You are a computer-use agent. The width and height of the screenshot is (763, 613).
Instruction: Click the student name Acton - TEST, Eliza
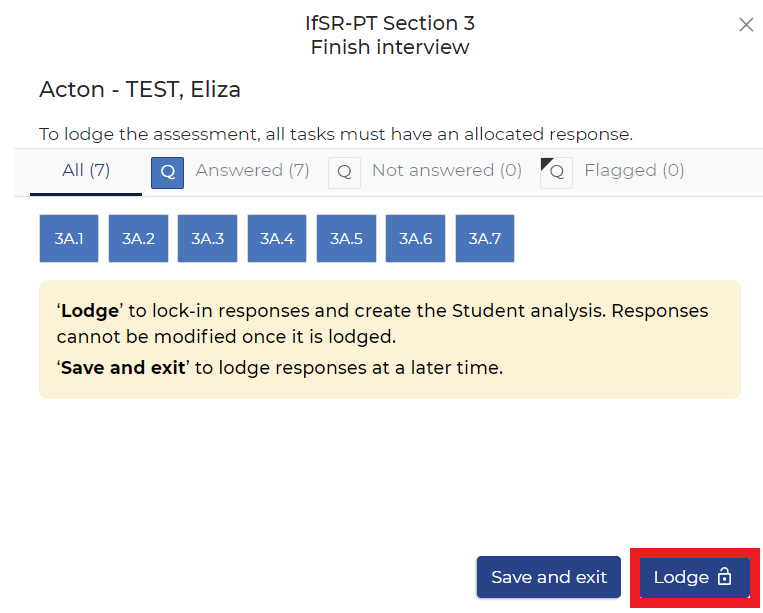pyautogui.click(x=140, y=90)
